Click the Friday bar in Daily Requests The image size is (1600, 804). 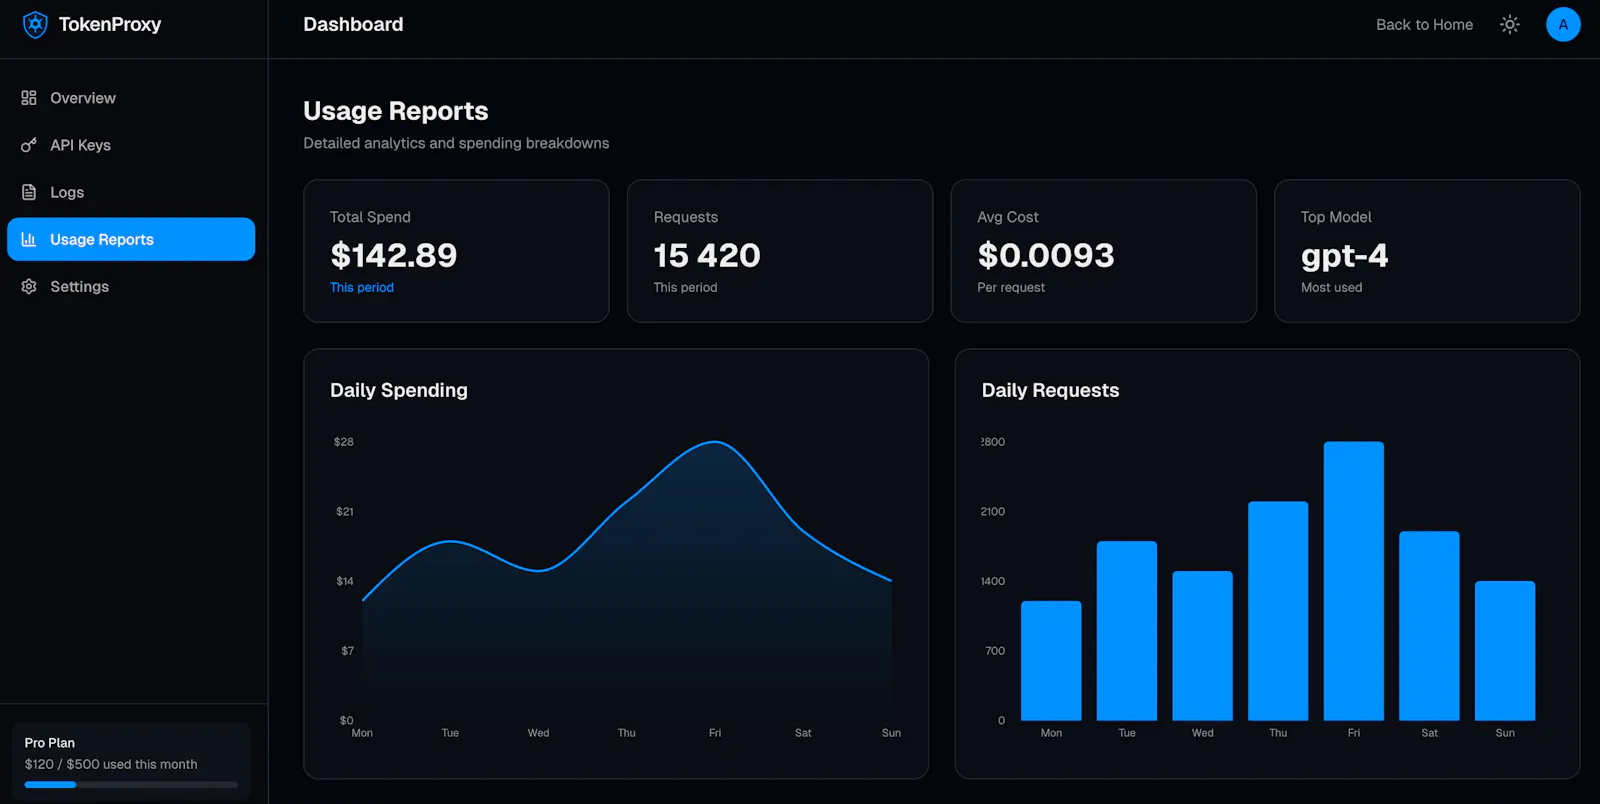click(x=1354, y=581)
